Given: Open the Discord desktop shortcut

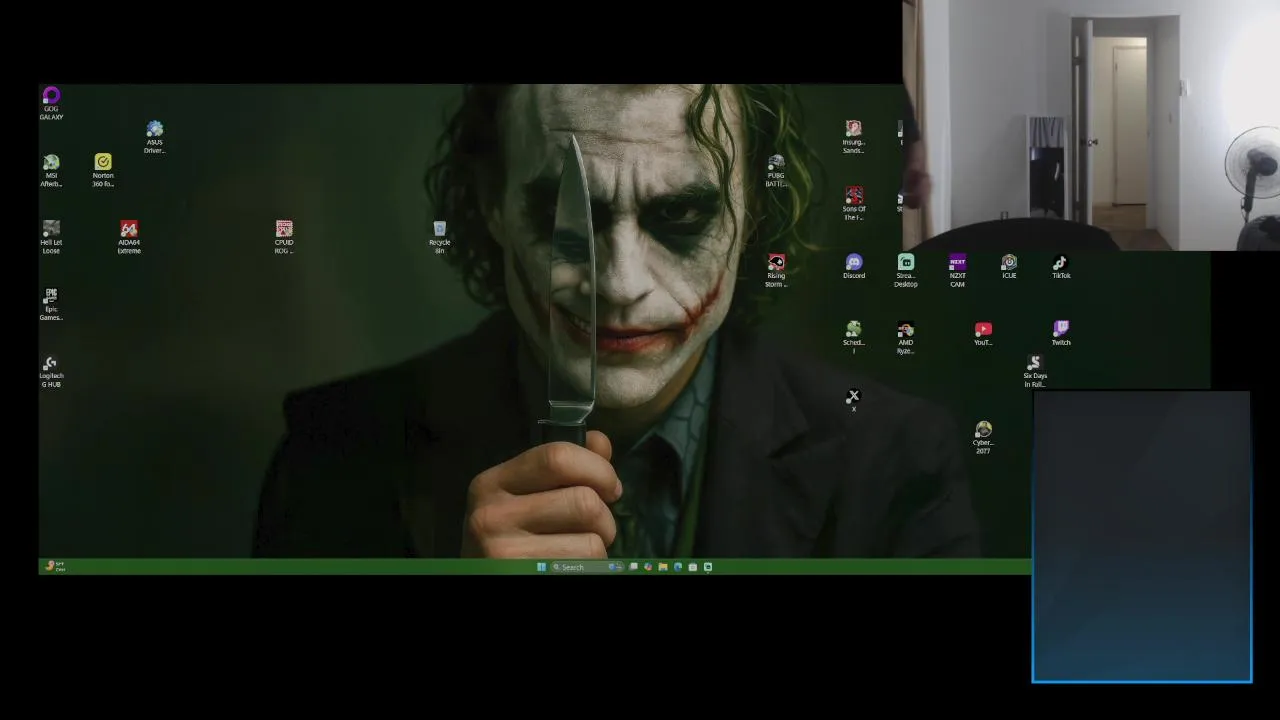Looking at the screenshot, I should coord(853,266).
